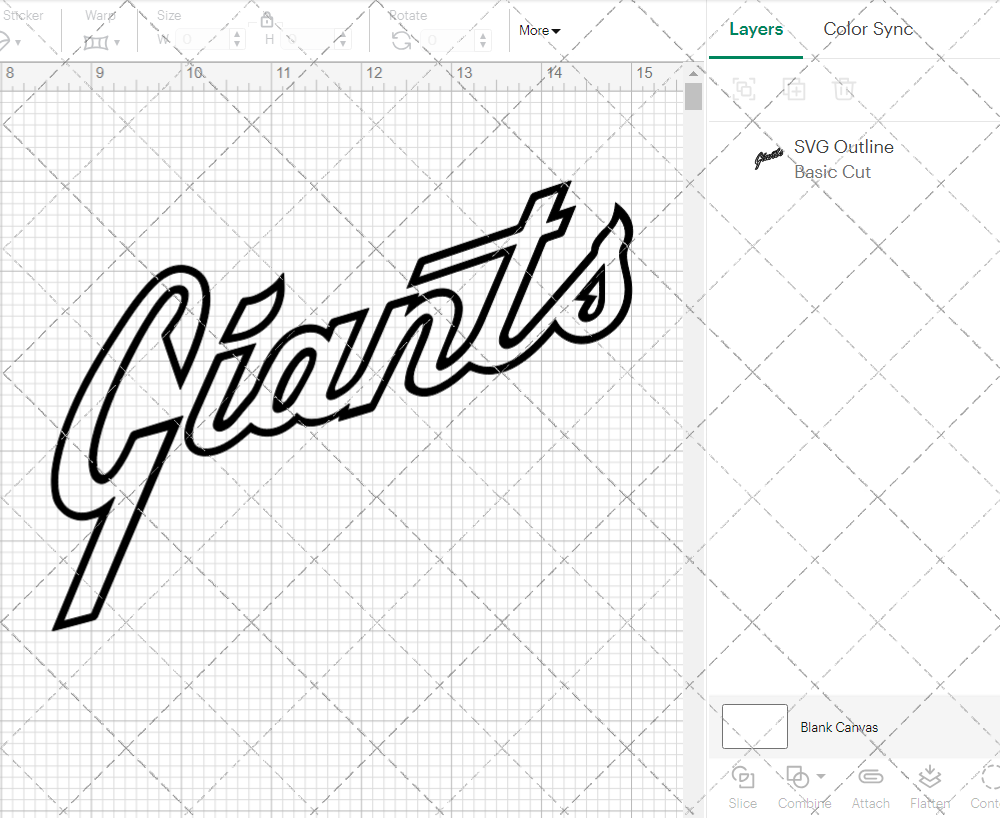
Task: Click the Flatten layers icon
Action: pos(929,777)
